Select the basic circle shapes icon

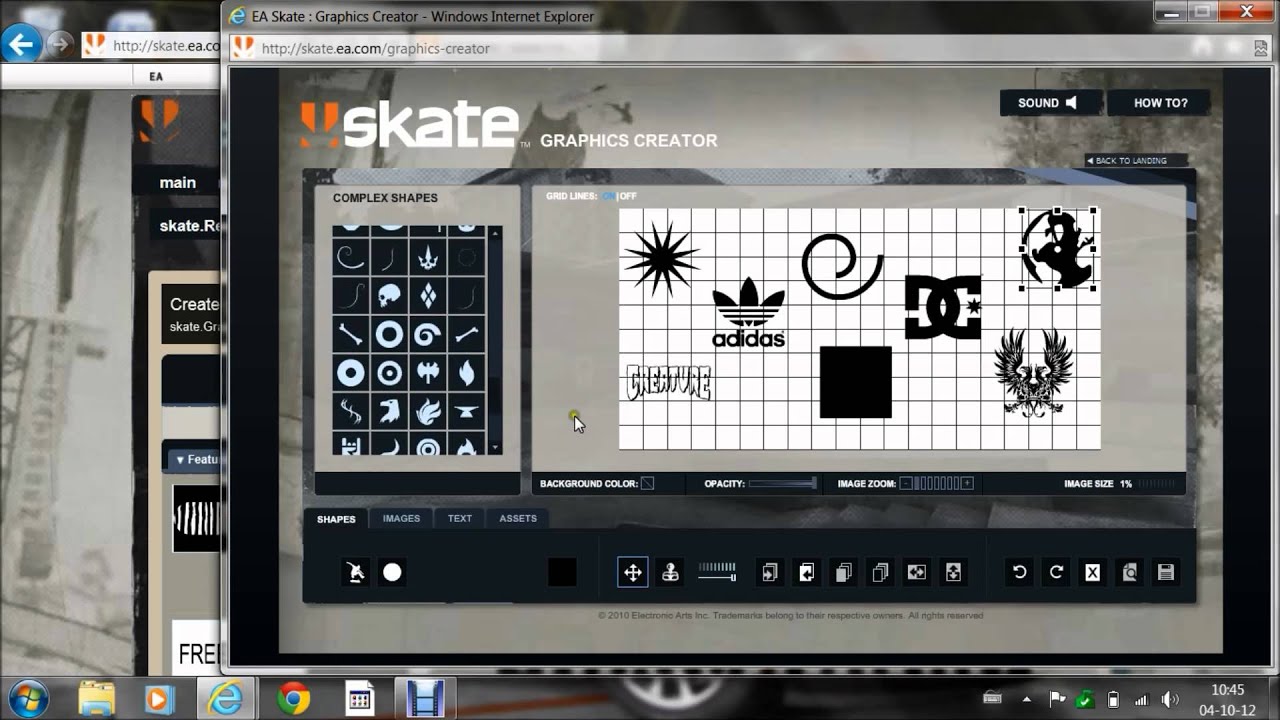tap(392, 572)
